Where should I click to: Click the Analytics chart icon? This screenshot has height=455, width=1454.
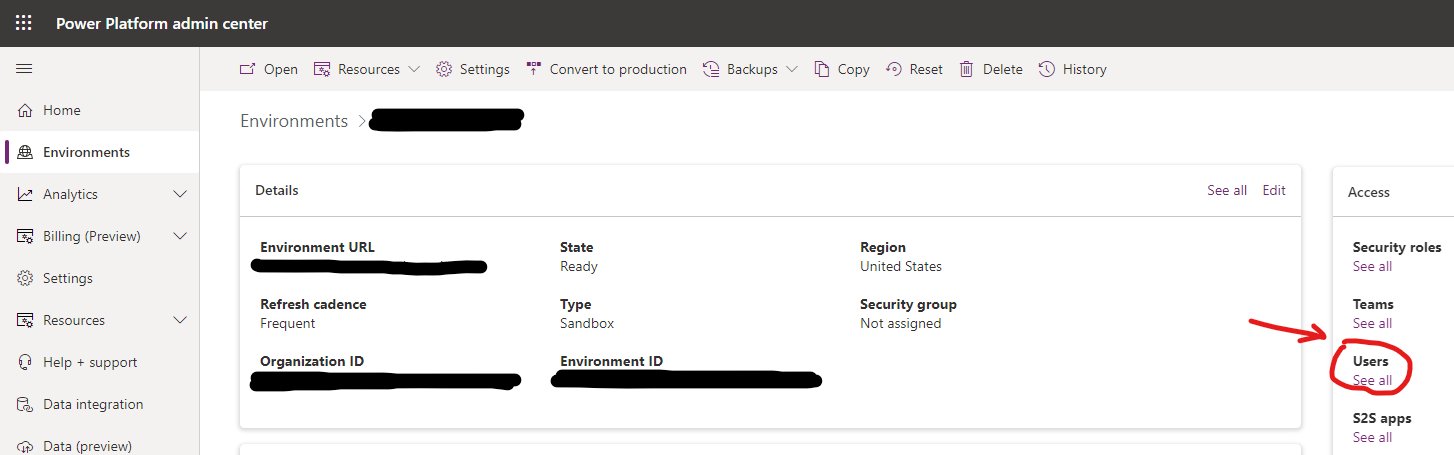25,194
